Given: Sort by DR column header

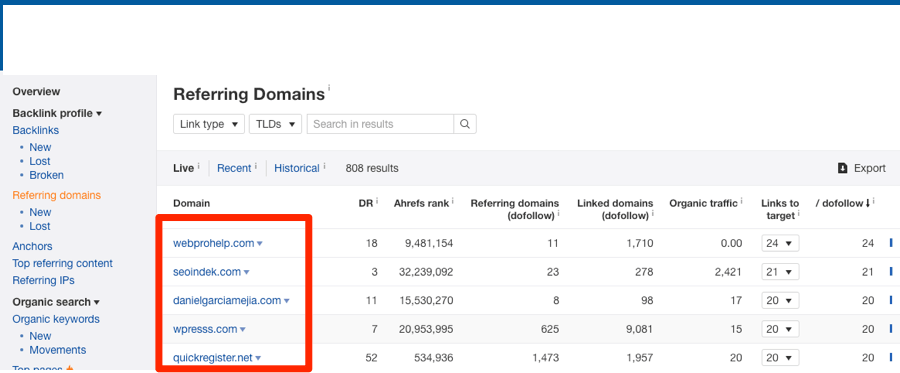Looking at the screenshot, I should pos(366,203).
